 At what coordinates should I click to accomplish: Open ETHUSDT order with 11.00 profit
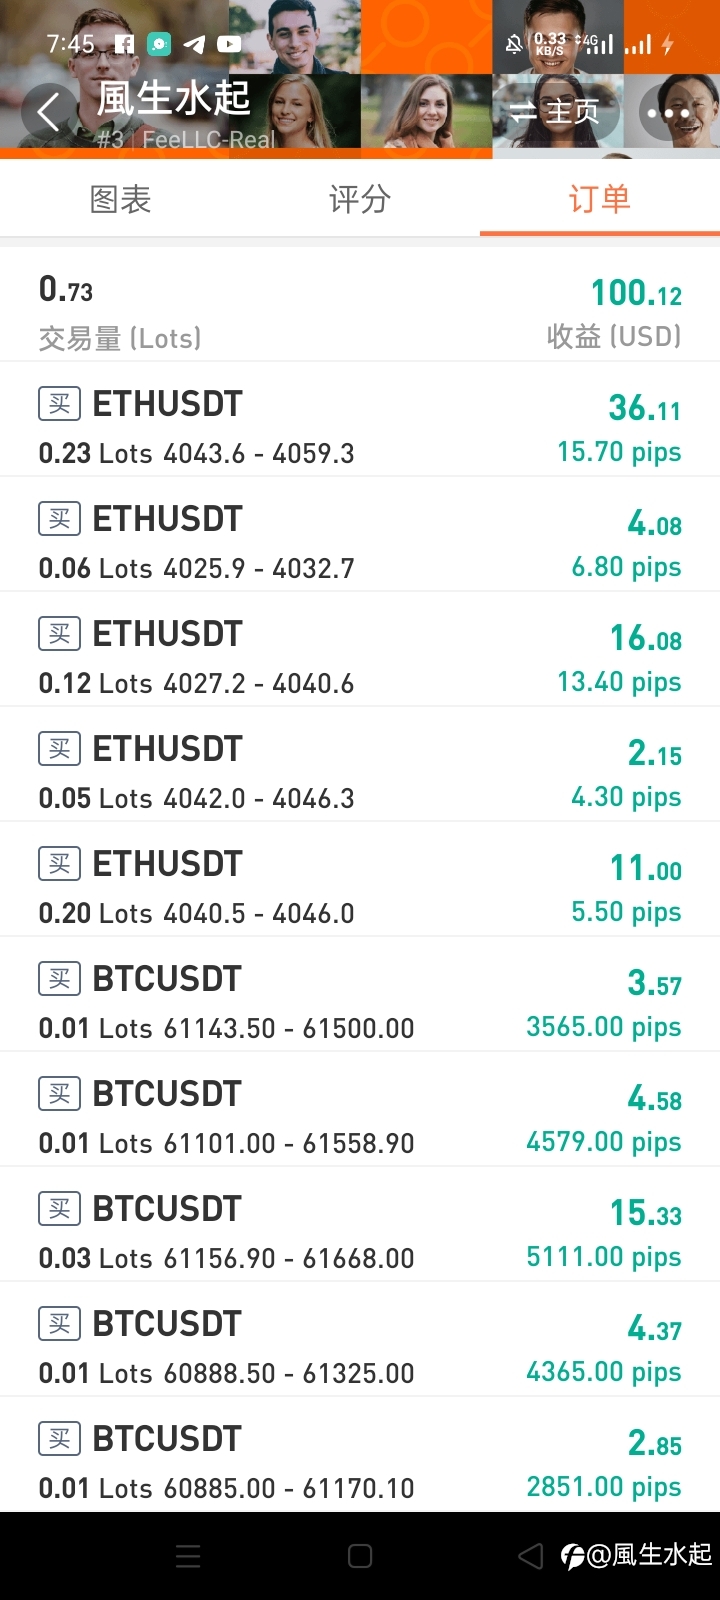[360, 879]
